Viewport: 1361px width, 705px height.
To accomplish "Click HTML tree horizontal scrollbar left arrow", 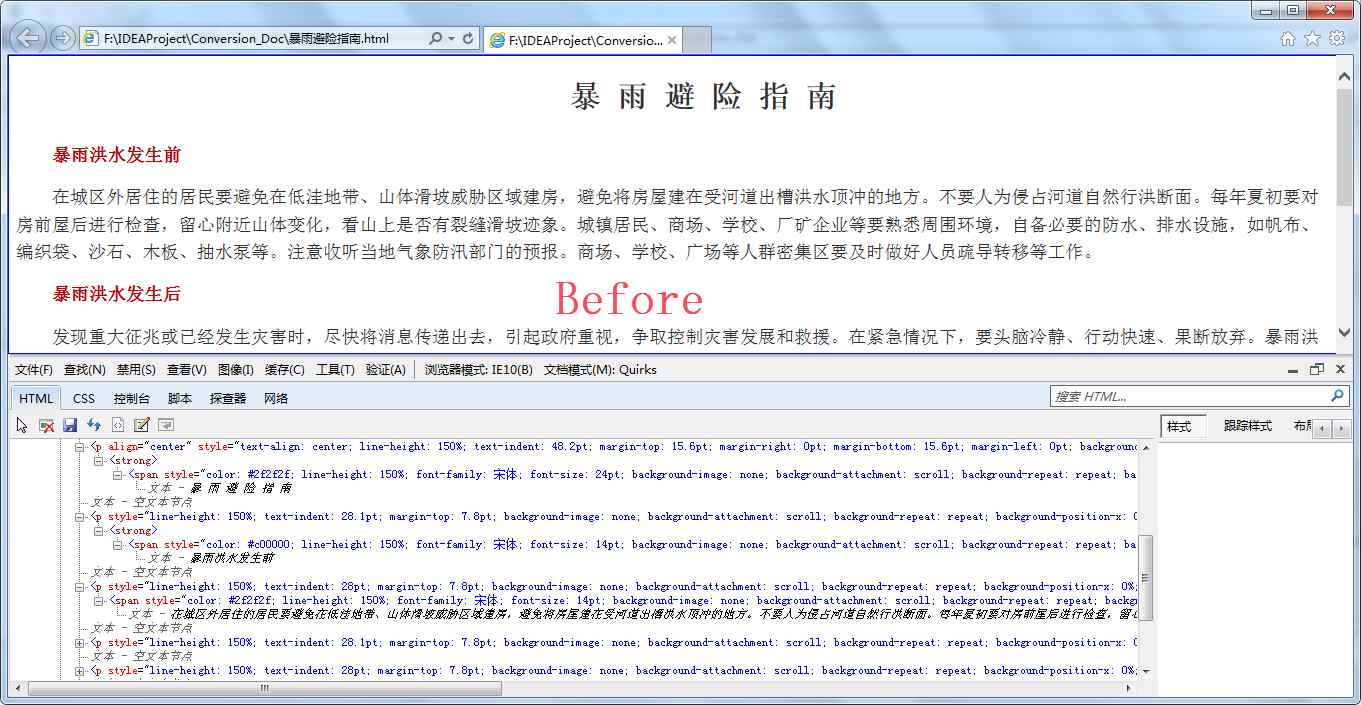I will (x=20, y=688).
